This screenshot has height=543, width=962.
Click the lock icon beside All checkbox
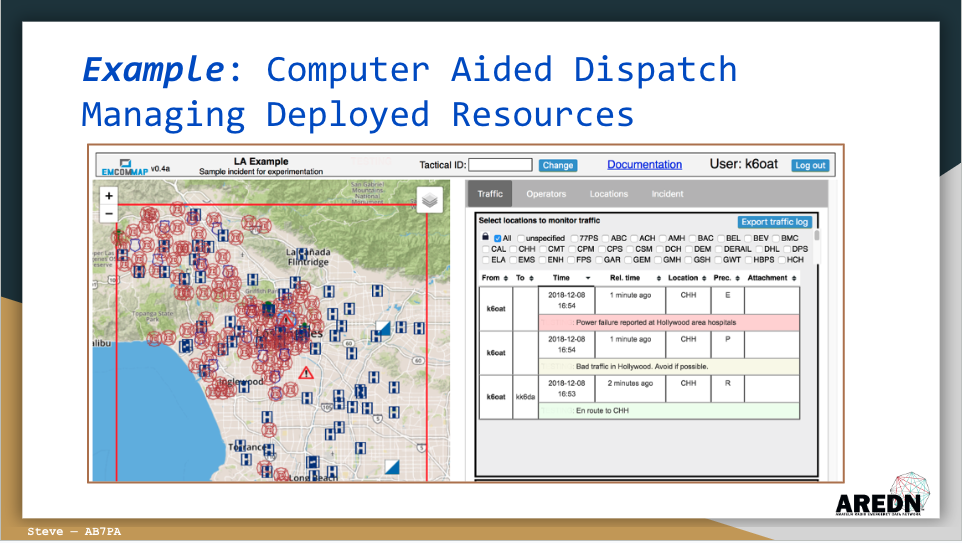[x=485, y=237]
